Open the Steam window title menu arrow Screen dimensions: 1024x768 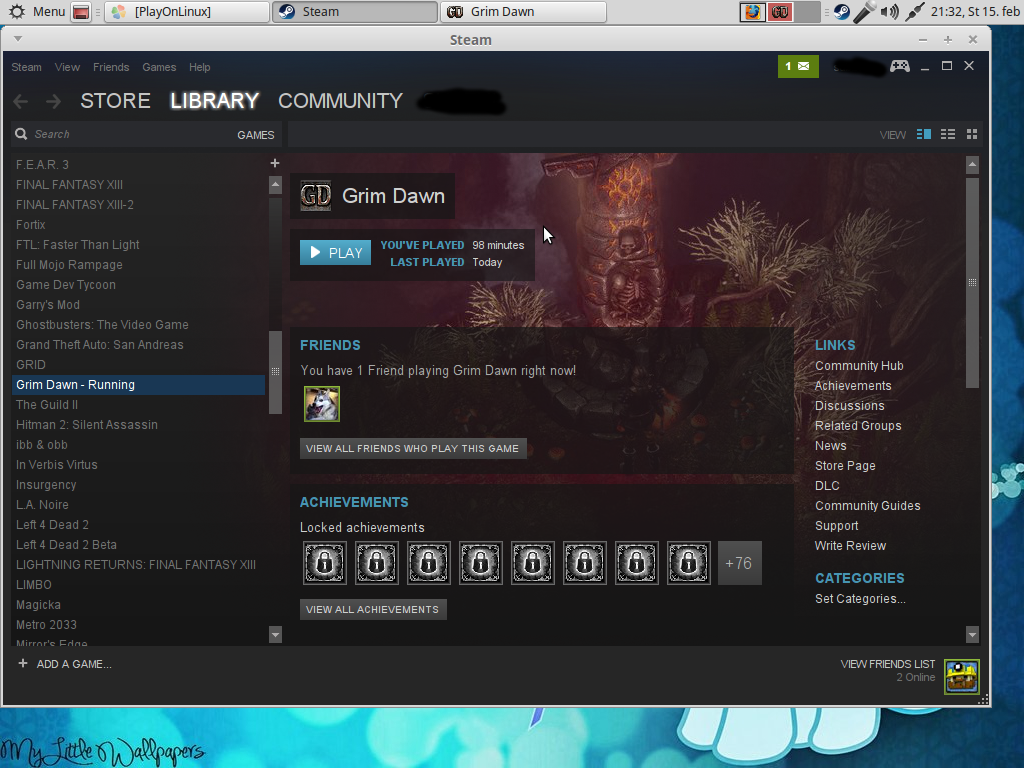coord(18,39)
